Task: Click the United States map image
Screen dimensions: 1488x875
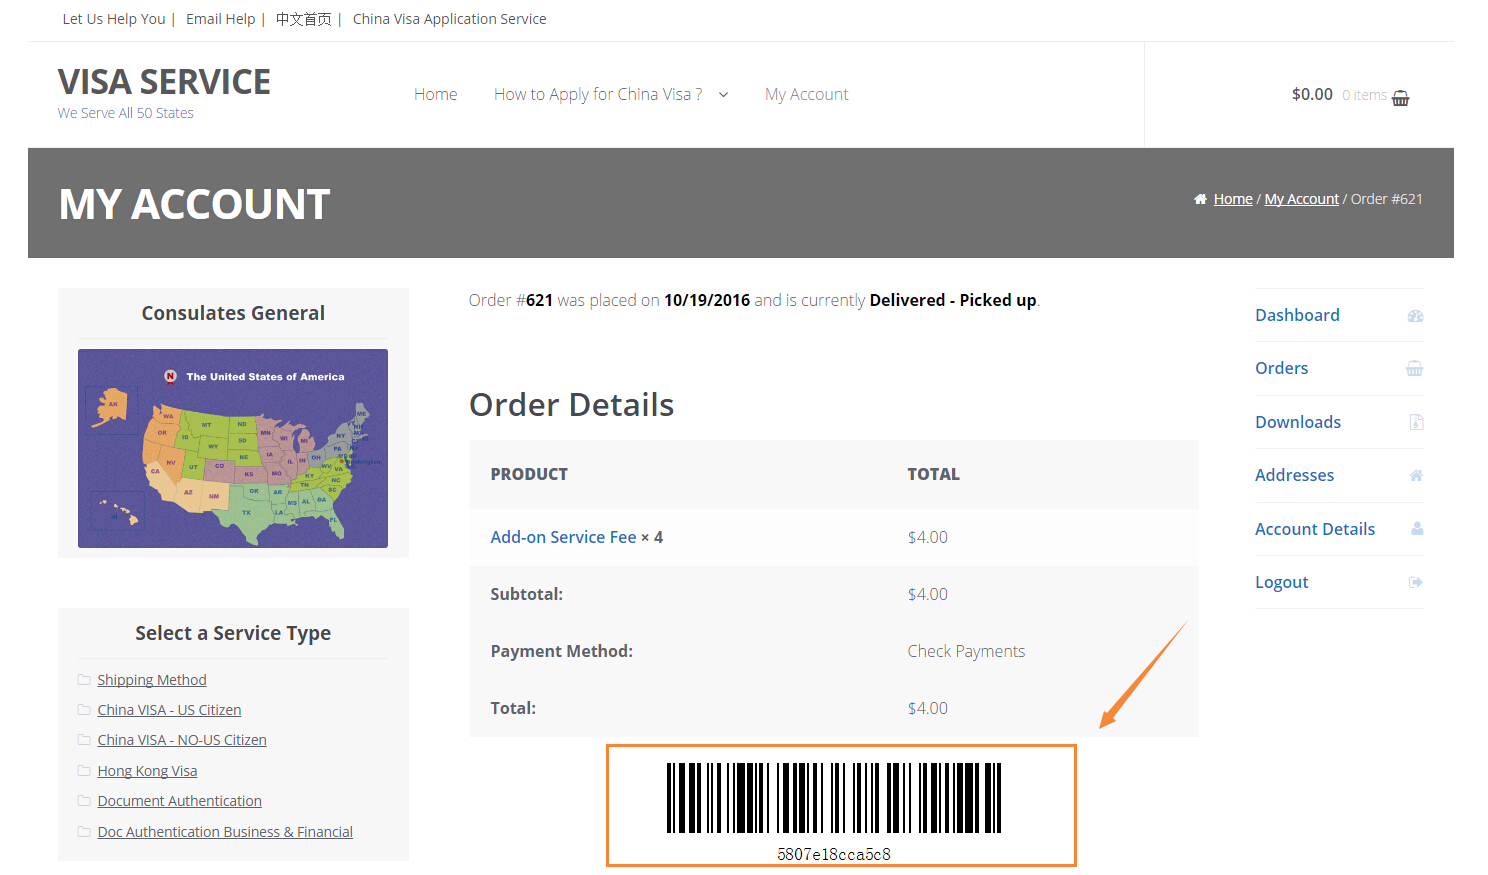Action: (233, 448)
